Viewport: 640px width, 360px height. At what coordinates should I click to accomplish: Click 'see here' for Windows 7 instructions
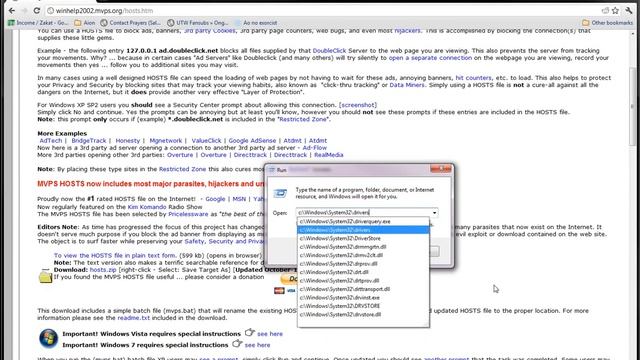point(257,345)
